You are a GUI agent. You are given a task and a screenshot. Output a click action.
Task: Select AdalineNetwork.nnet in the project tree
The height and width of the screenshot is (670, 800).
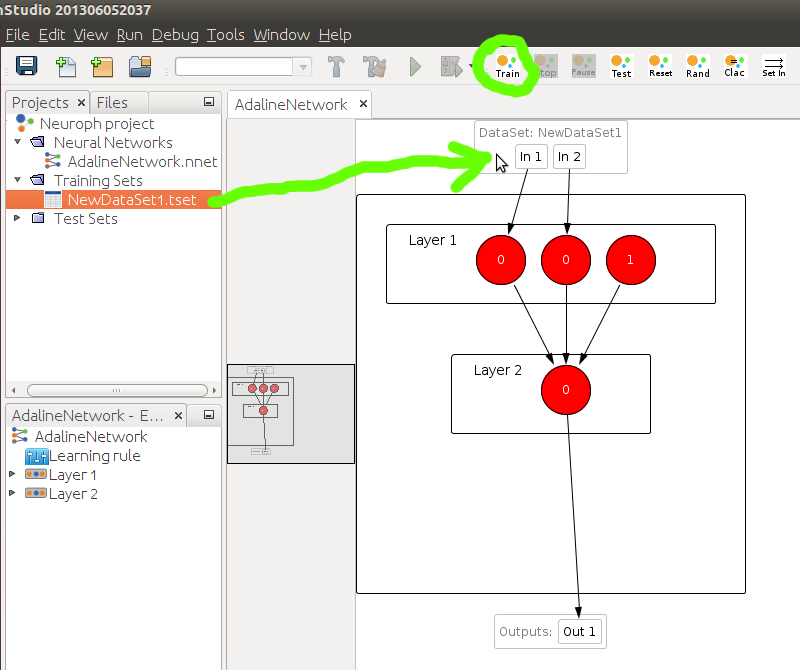[x=142, y=162]
